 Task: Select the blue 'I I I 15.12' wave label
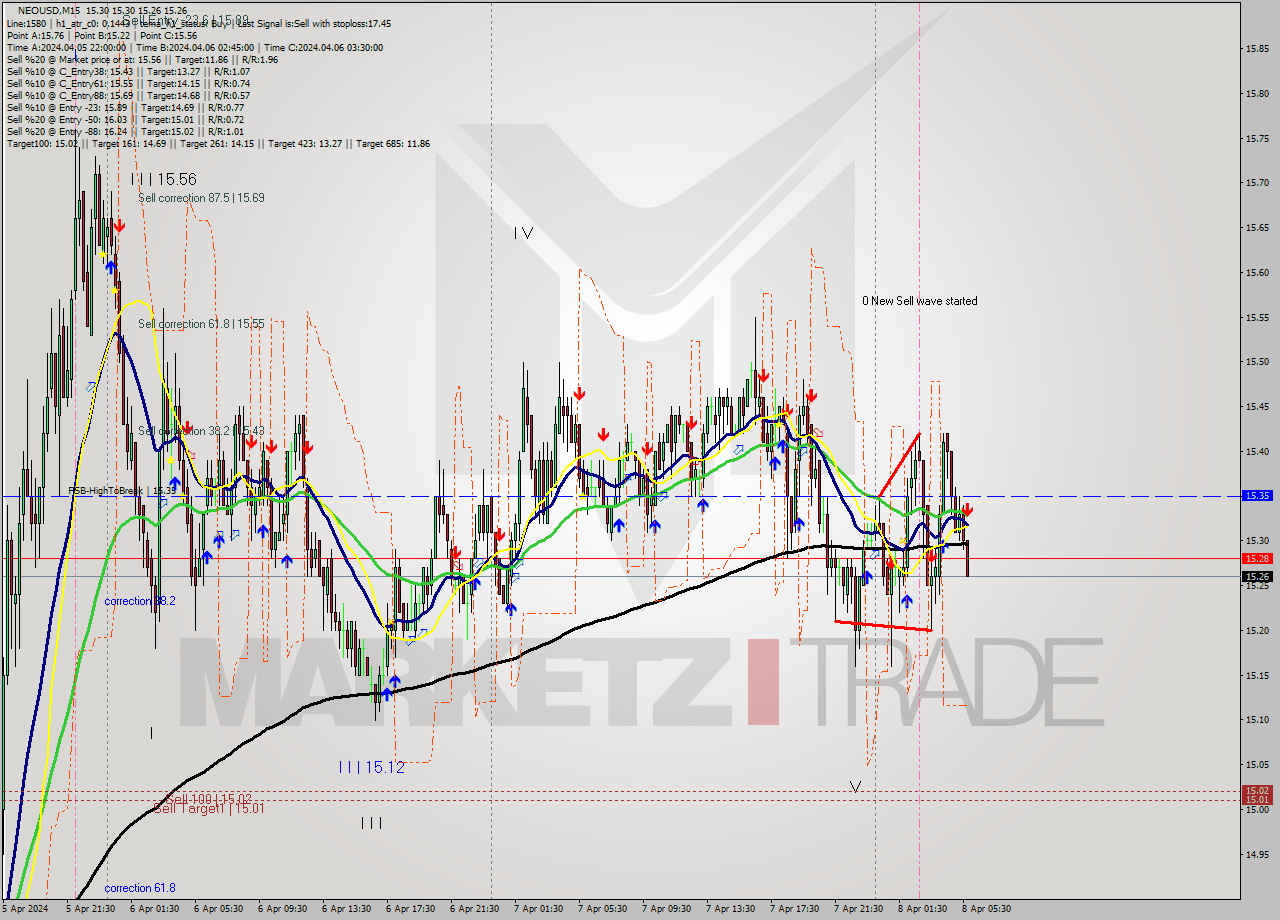[x=371, y=767]
